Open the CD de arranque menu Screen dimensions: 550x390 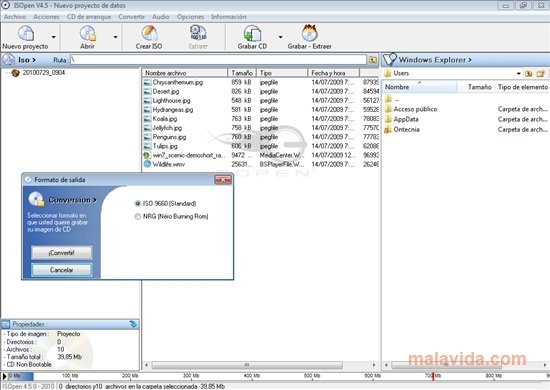click(89, 17)
